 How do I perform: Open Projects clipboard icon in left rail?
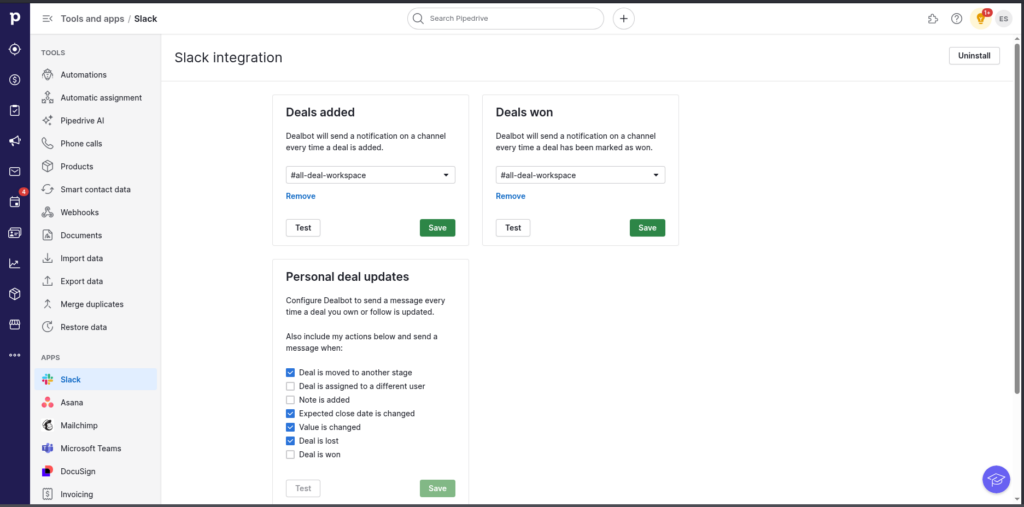click(14, 110)
